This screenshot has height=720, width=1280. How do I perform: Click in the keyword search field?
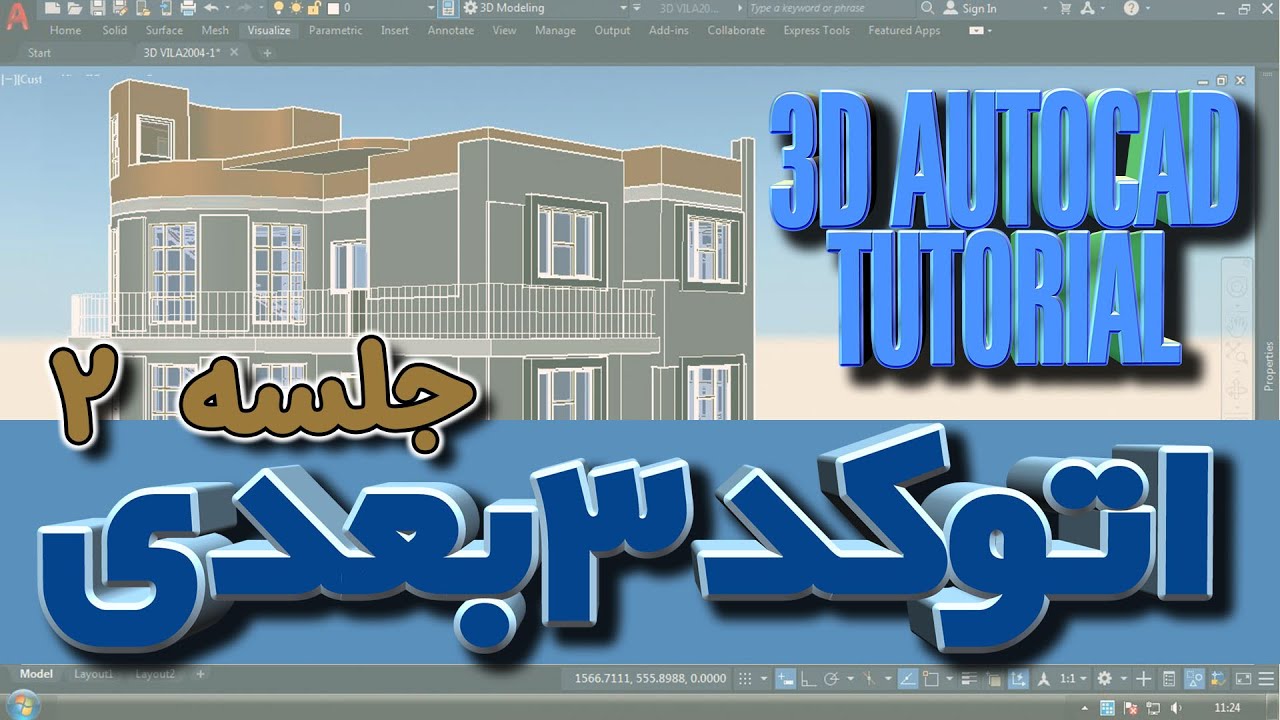[830, 8]
